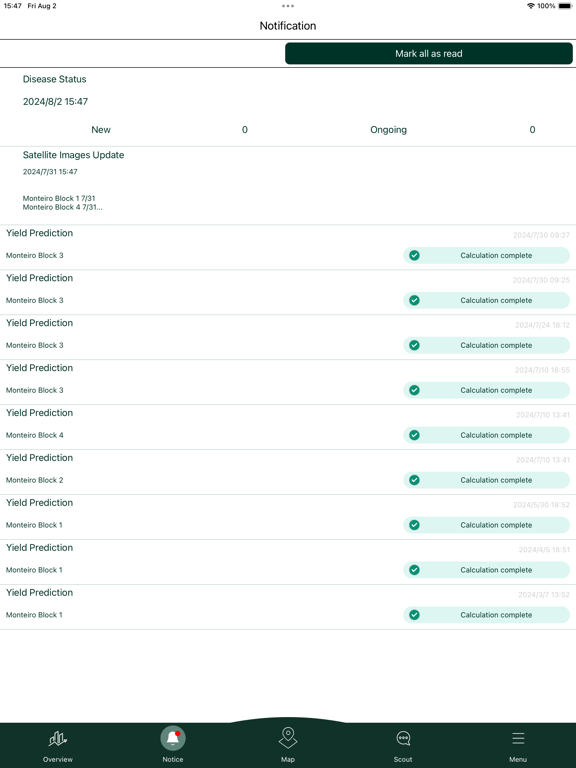Tap the New disease count label
Image resolution: width=576 pixels, height=768 pixels.
click(101, 130)
